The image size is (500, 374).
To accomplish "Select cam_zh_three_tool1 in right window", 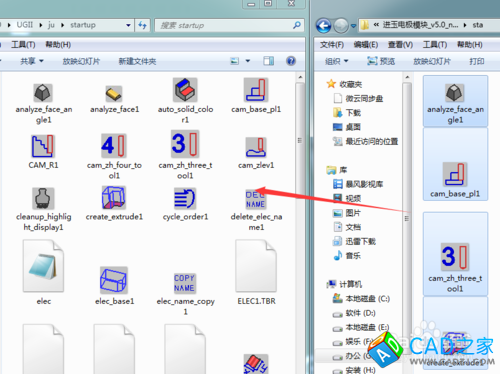I will [x=455, y=254].
